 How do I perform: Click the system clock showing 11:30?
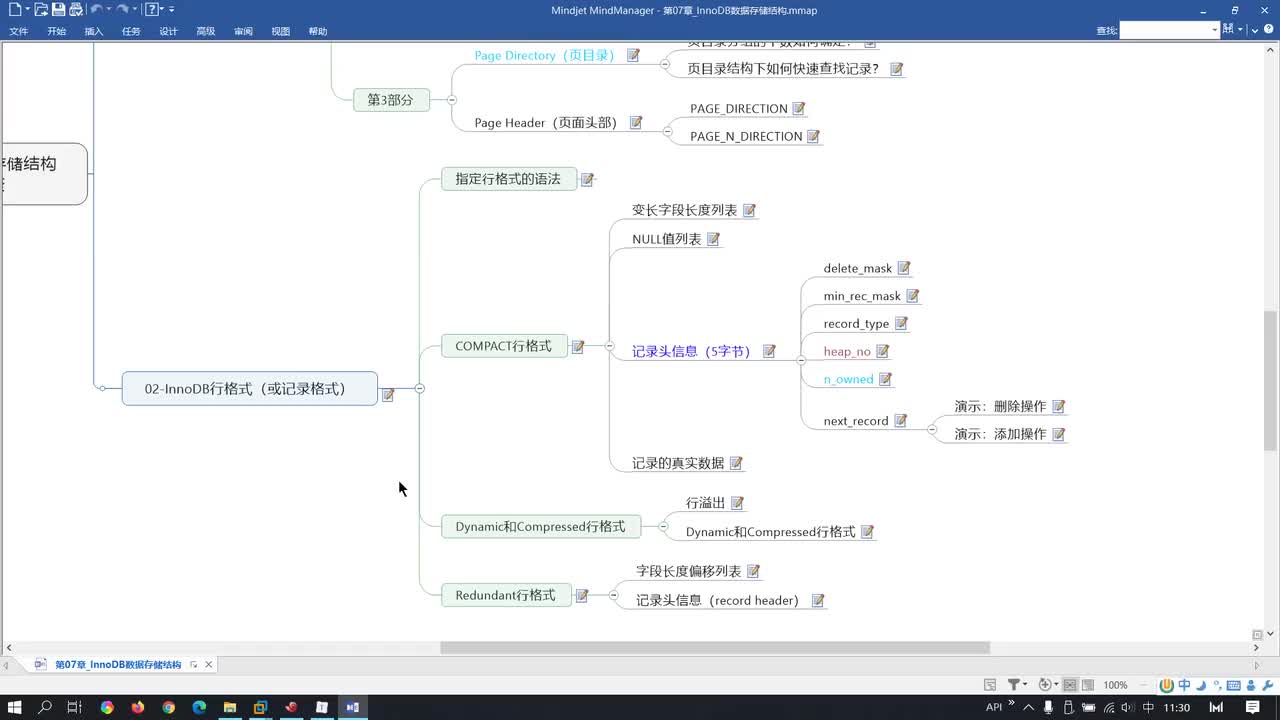tap(1177, 707)
